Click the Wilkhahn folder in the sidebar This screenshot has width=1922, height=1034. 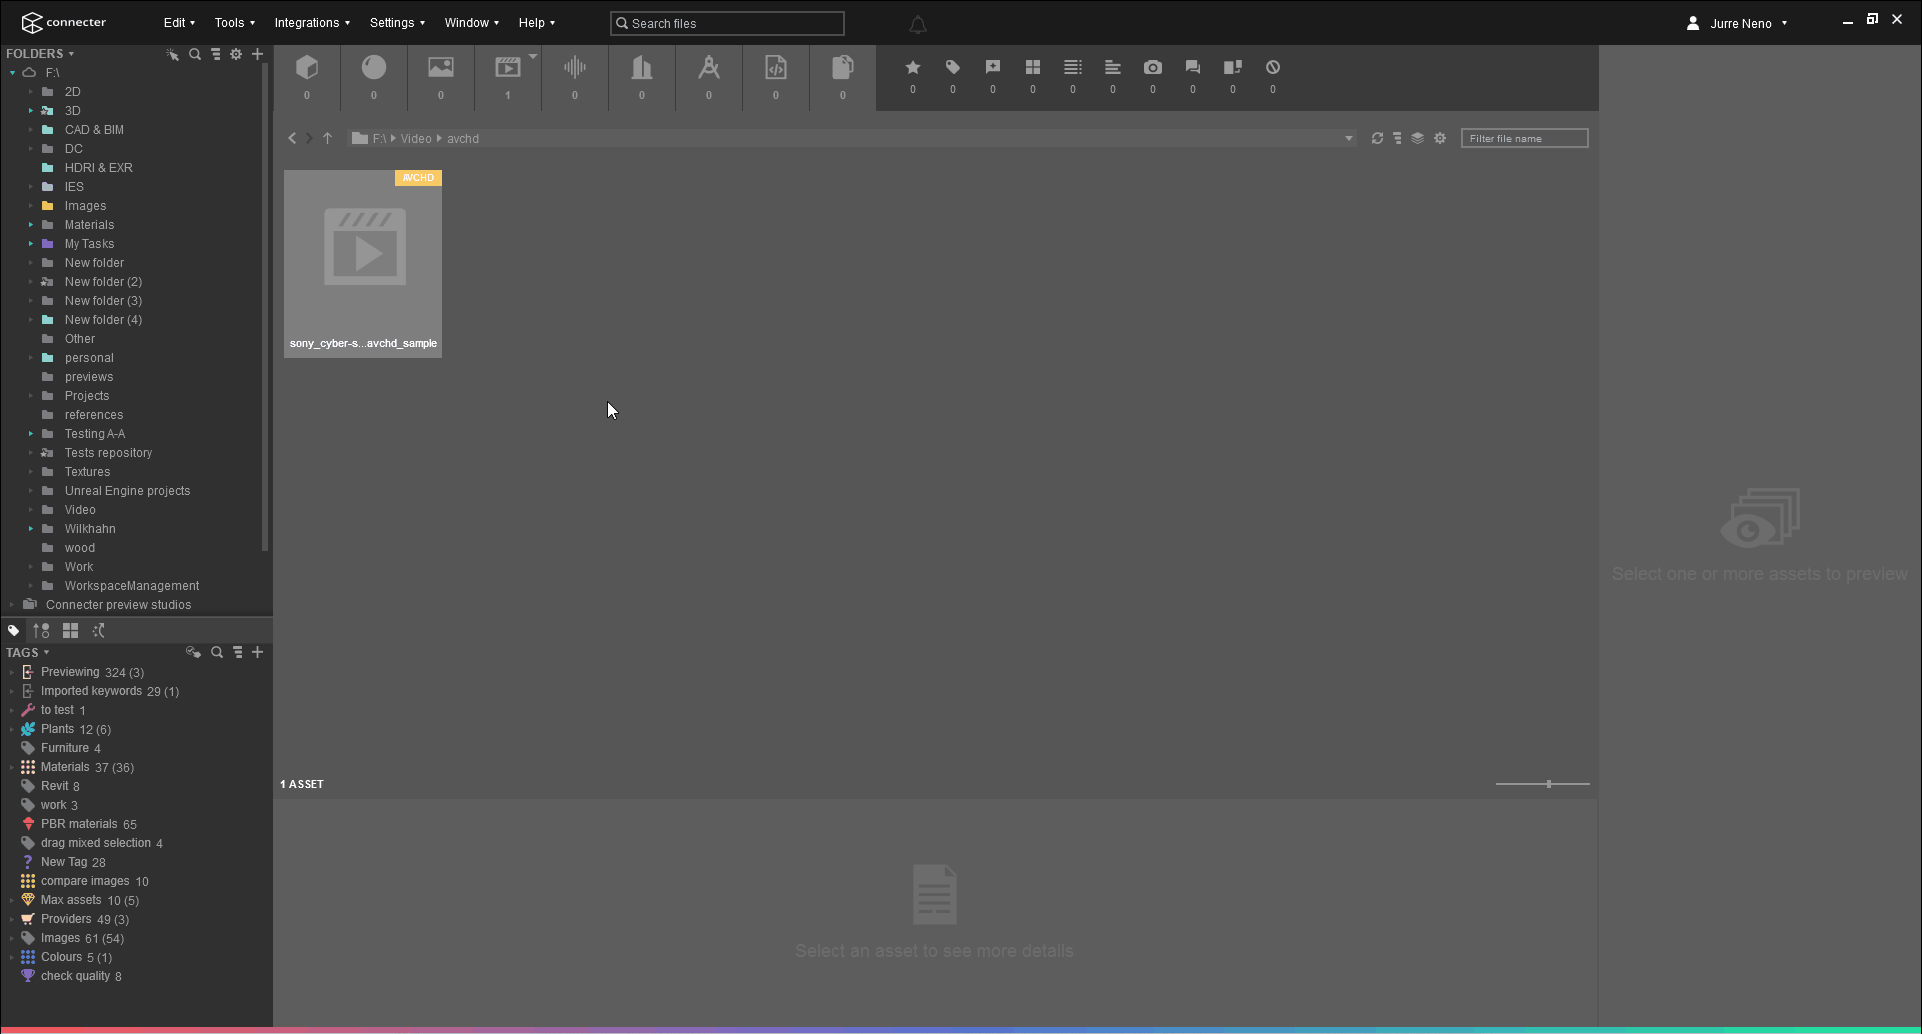(89, 528)
